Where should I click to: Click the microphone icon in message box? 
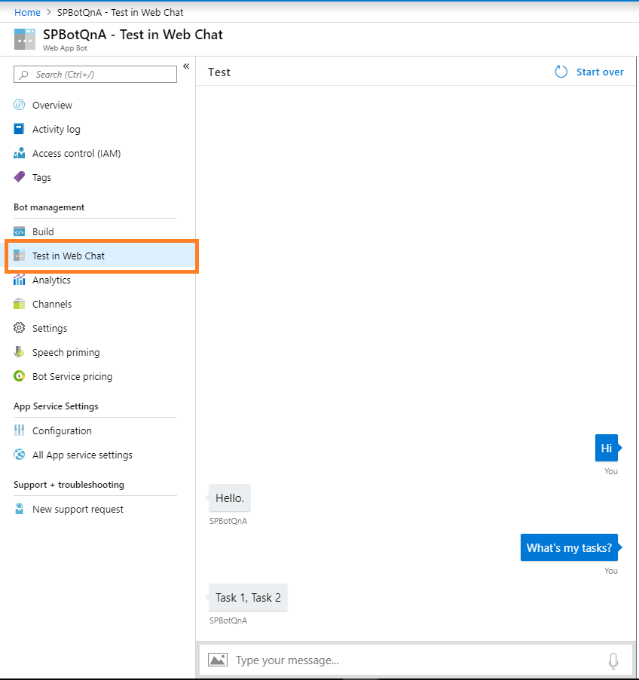pos(613,660)
